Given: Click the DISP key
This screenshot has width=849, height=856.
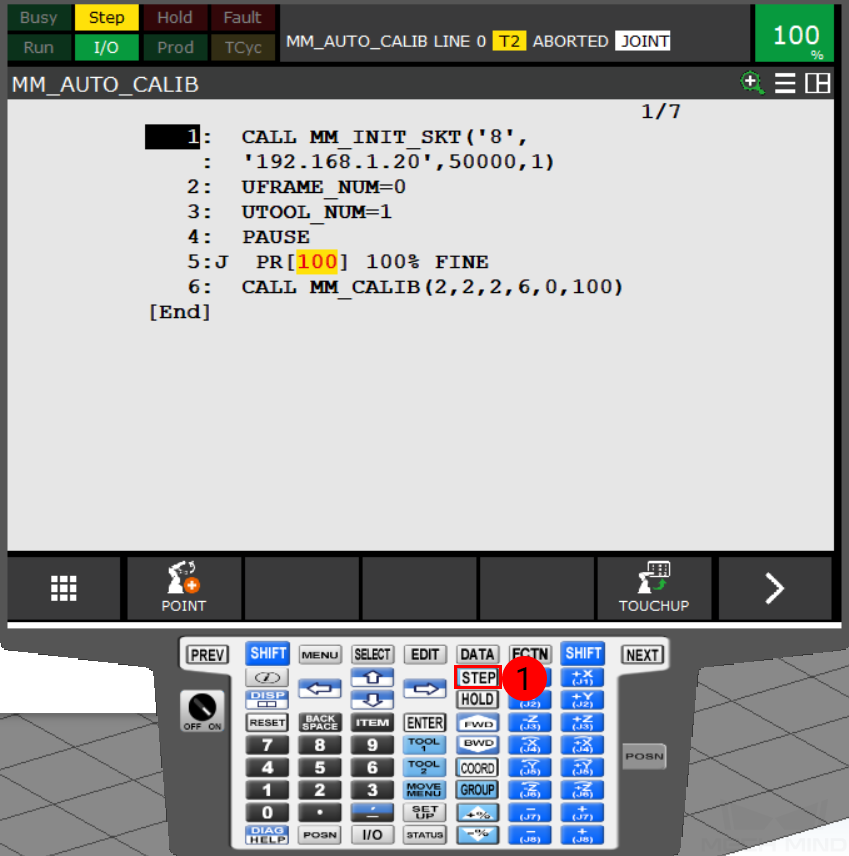Looking at the screenshot, I should (268, 699).
